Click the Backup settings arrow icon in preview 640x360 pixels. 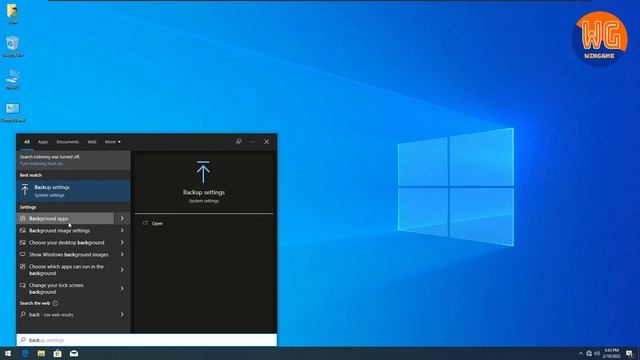point(203,172)
